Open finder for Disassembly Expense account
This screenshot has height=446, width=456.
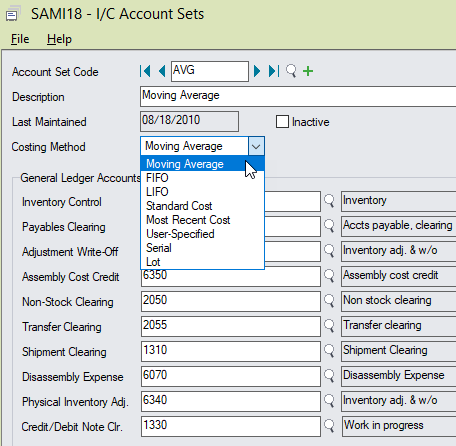coord(329,376)
